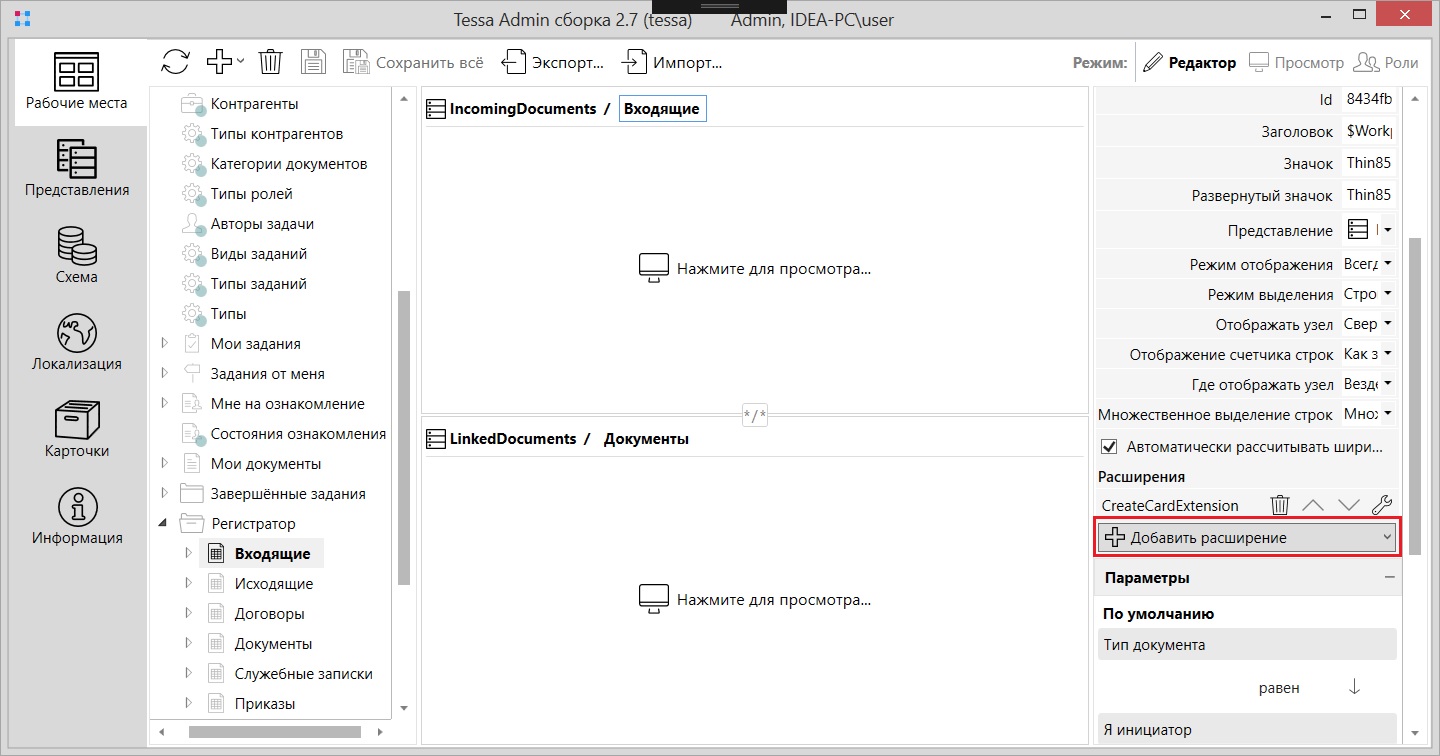
Task: Switch to Просмотр mode
Action: point(1297,62)
